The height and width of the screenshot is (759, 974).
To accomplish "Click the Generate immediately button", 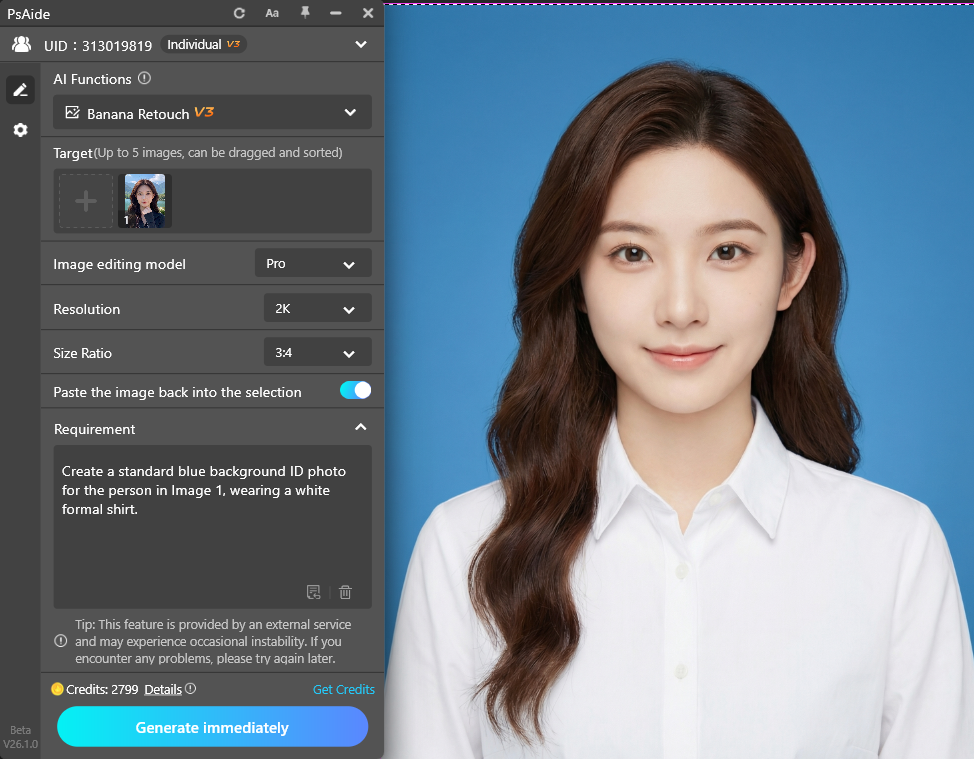I will coord(212,727).
